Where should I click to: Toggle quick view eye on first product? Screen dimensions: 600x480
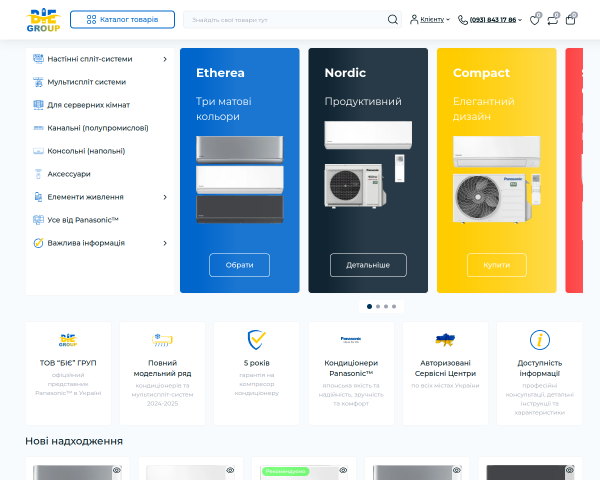(117, 470)
